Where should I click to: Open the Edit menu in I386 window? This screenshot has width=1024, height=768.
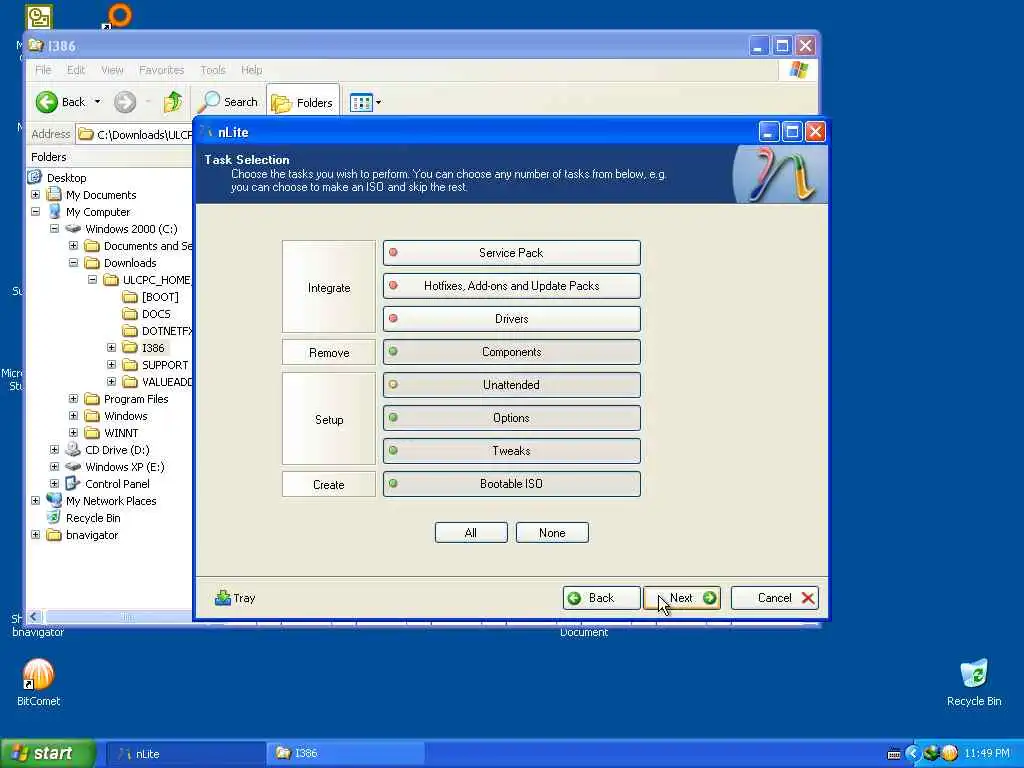[x=76, y=70]
